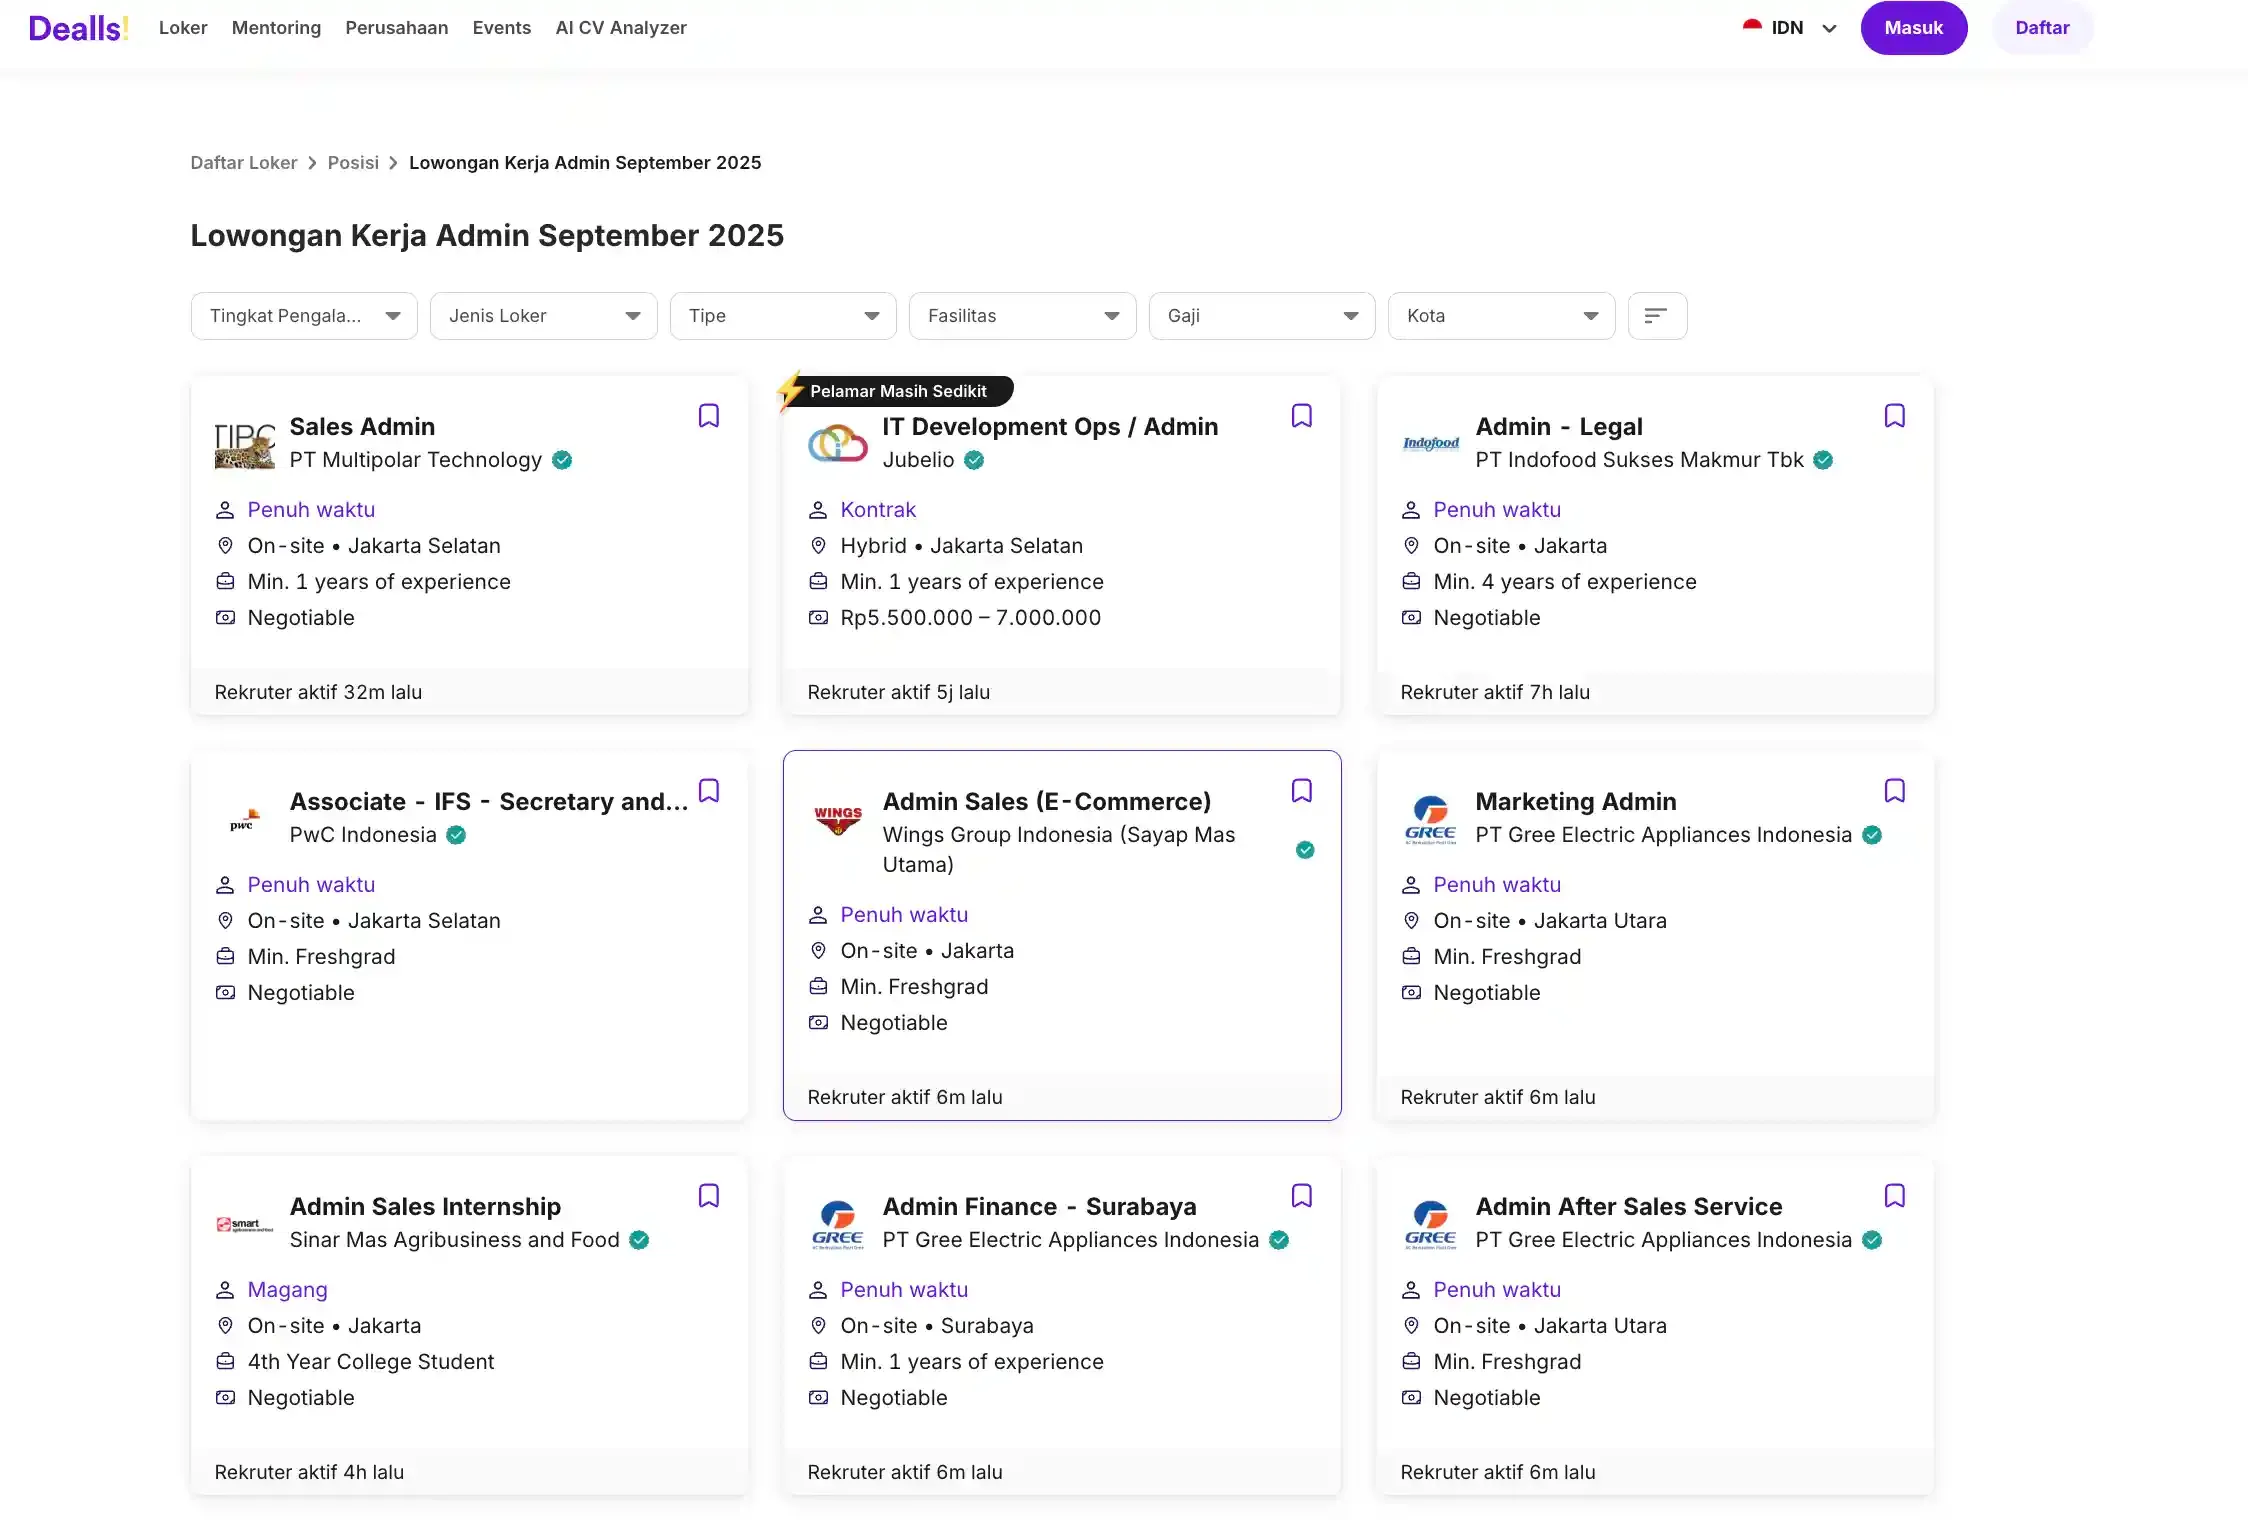Bookmark the Admin Finance - Surabaya job

point(1302,1196)
